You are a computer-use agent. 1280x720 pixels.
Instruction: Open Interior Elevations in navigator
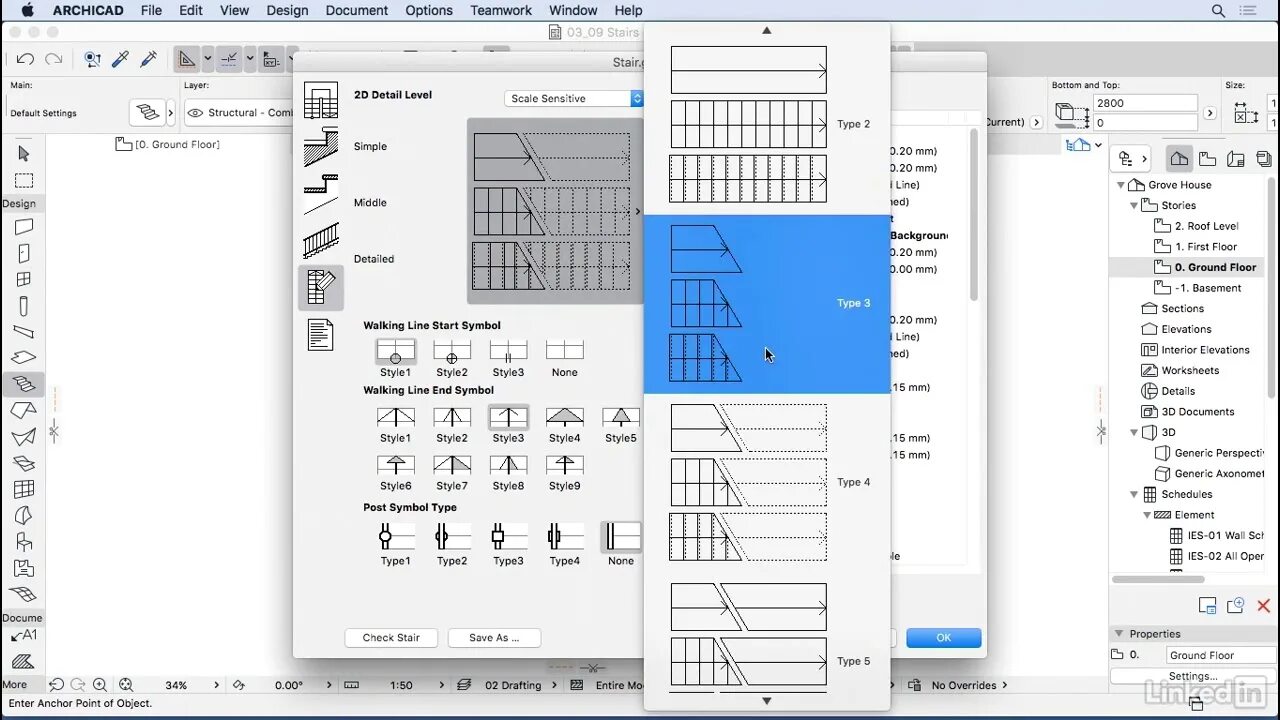point(1205,350)
